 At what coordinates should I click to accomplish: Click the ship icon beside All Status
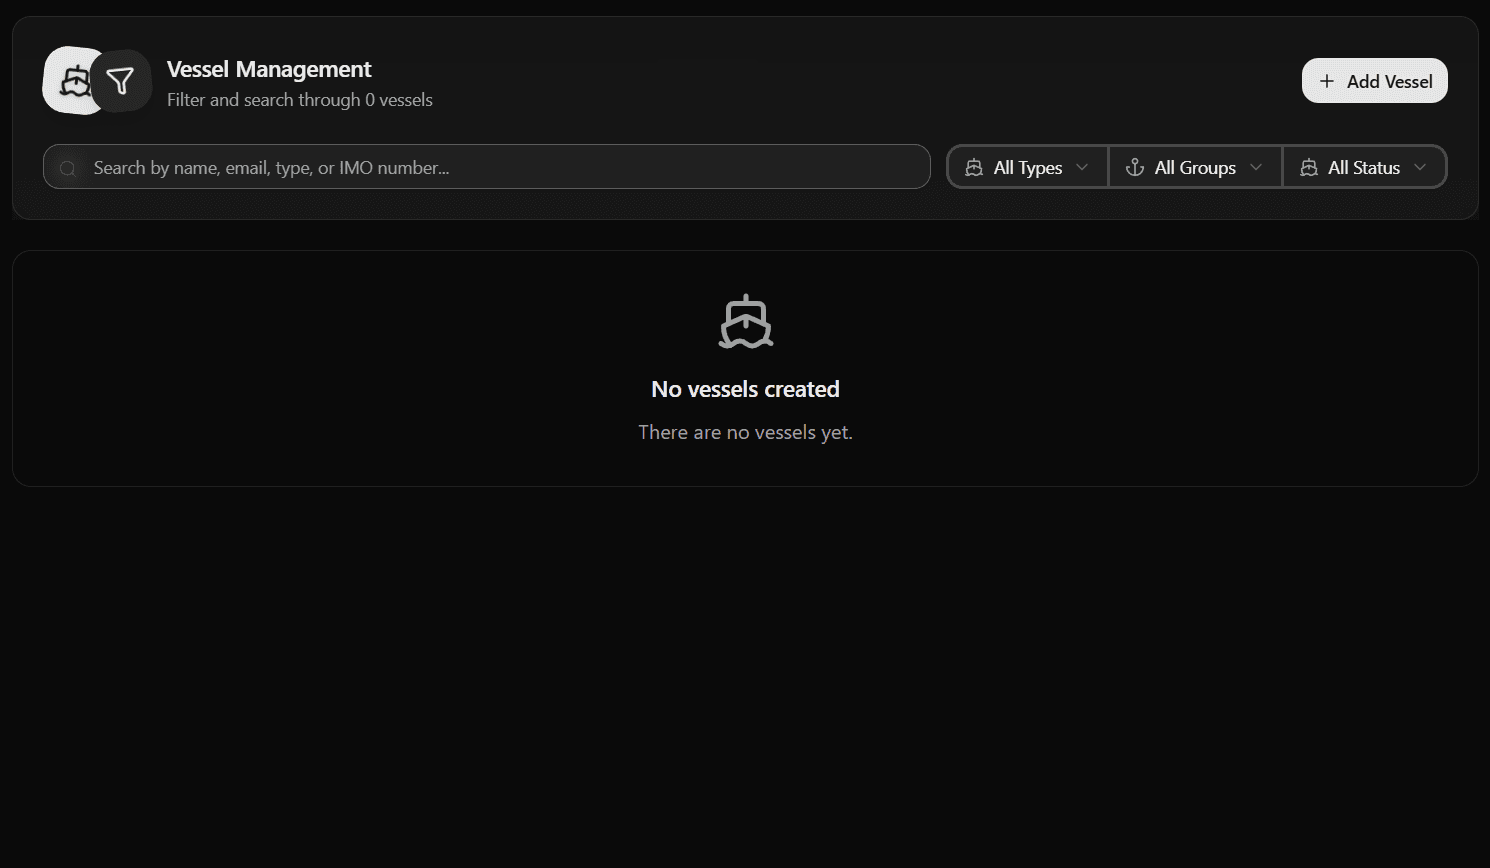(x=1309, y=168)
